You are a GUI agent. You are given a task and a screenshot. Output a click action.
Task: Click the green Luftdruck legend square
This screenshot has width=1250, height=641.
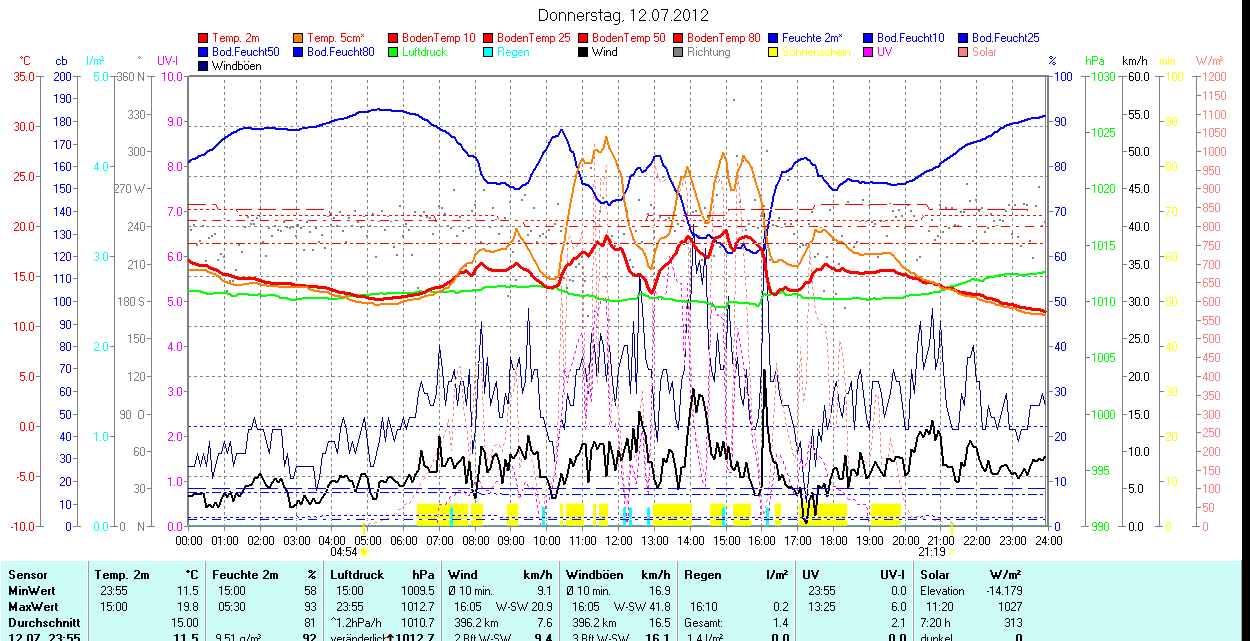(394, 52)
